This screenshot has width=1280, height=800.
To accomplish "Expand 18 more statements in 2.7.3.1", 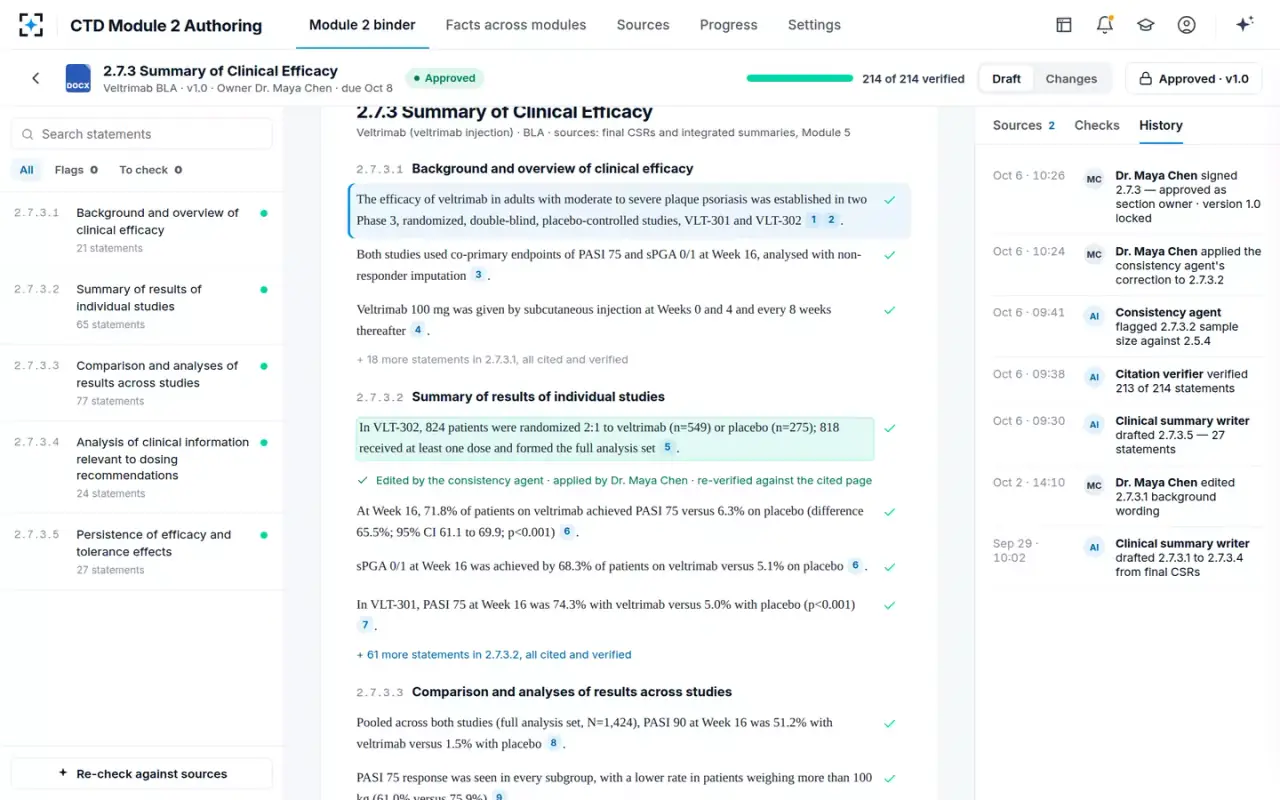I will [492, 359].
